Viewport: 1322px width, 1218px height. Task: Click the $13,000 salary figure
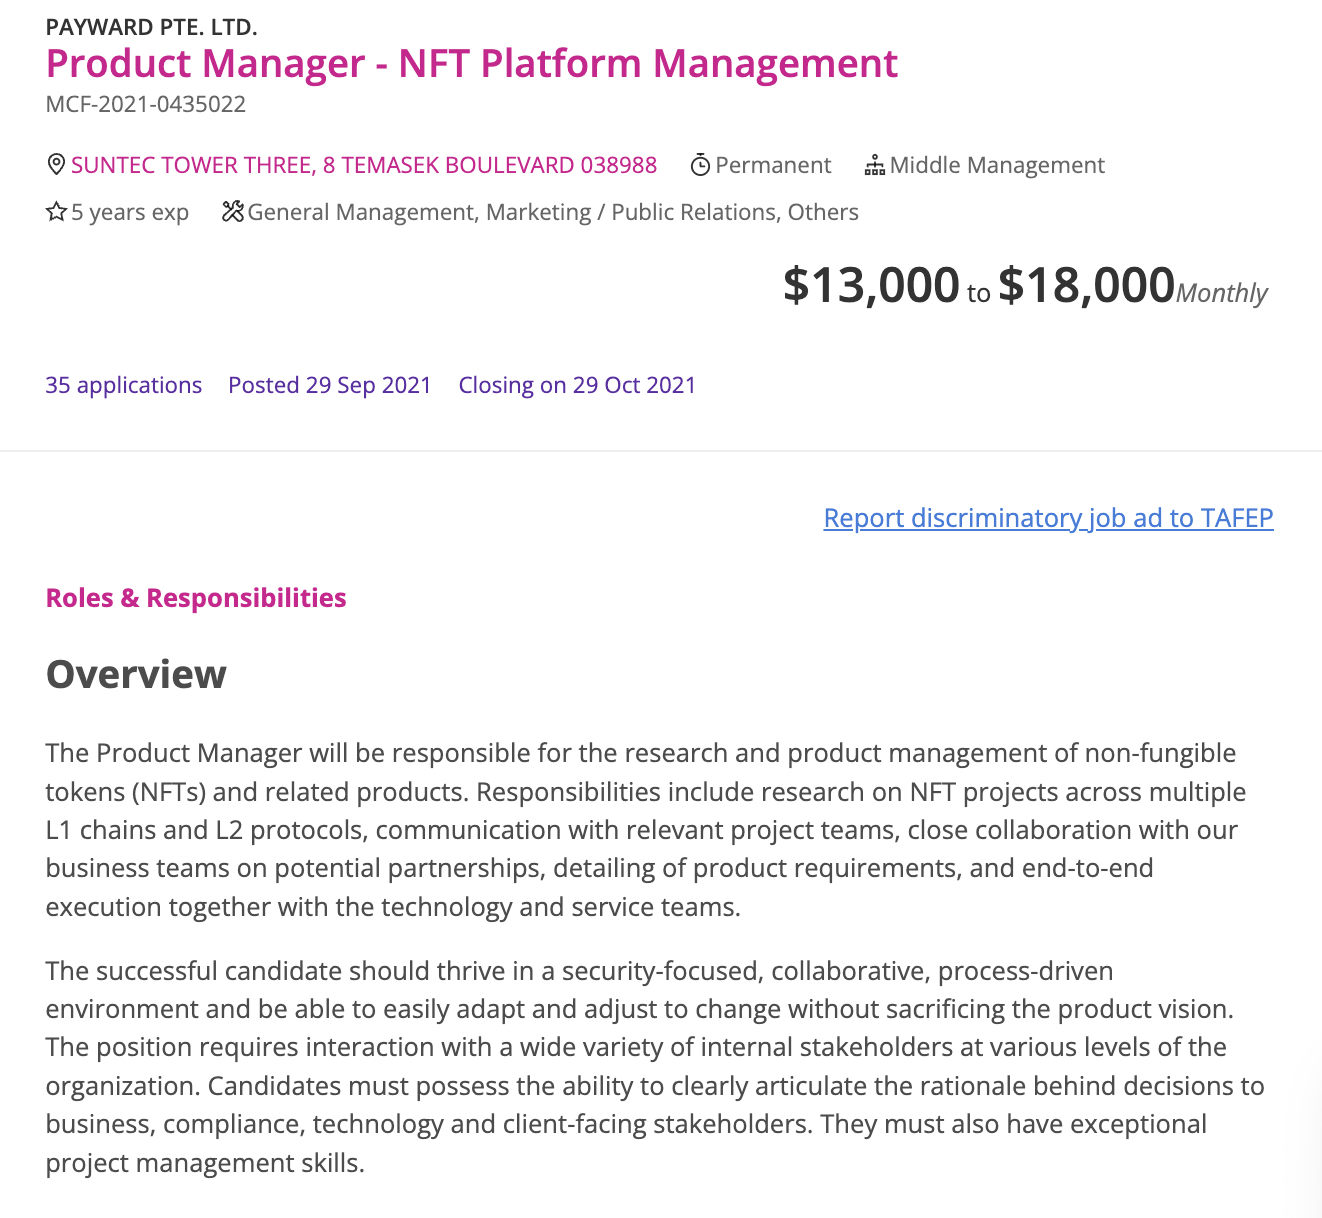pos(871,285)
